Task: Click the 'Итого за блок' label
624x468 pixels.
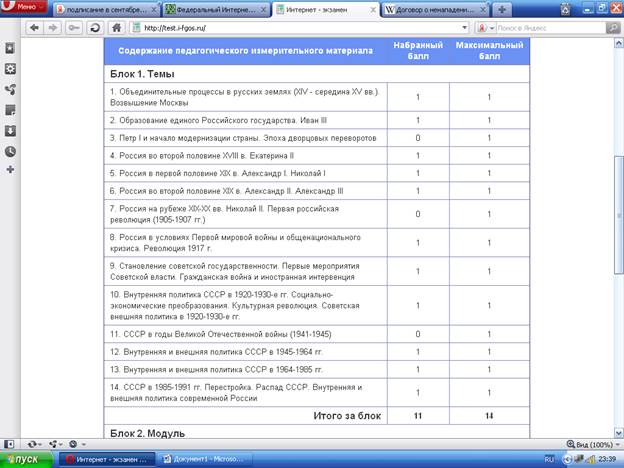Action: click(347, 416)
